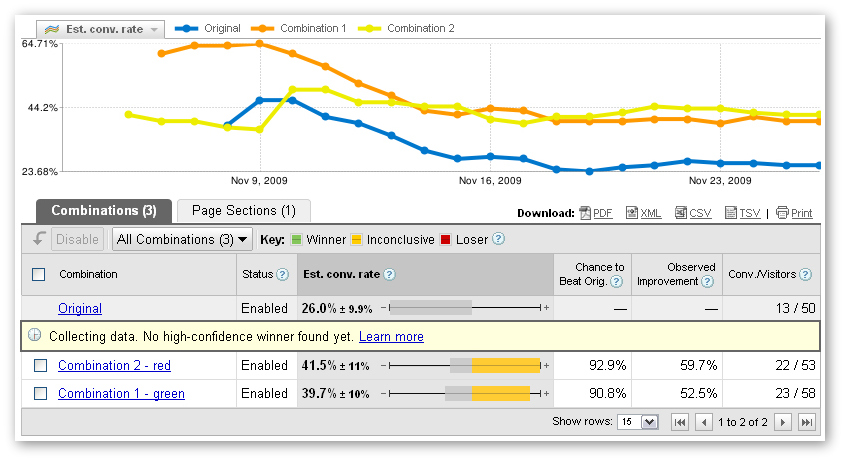Go to the next page arrow
The image size is (844, 460).
tap(784, 423)
